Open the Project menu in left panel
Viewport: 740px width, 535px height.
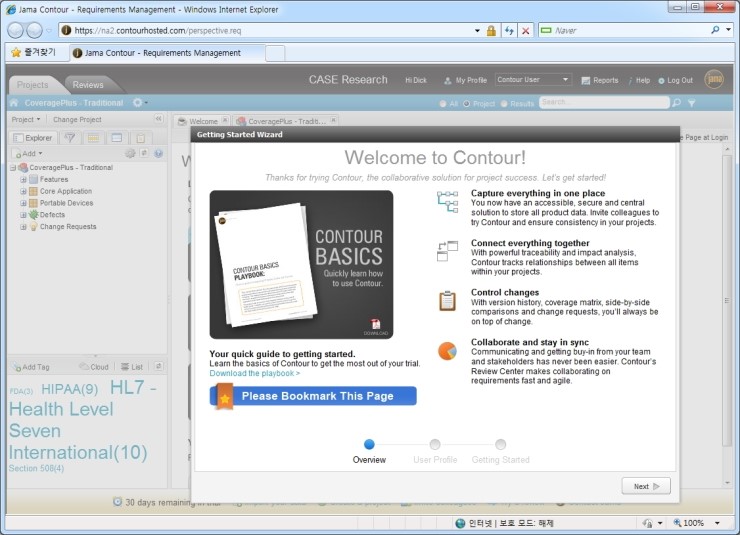tap(26, 120)
